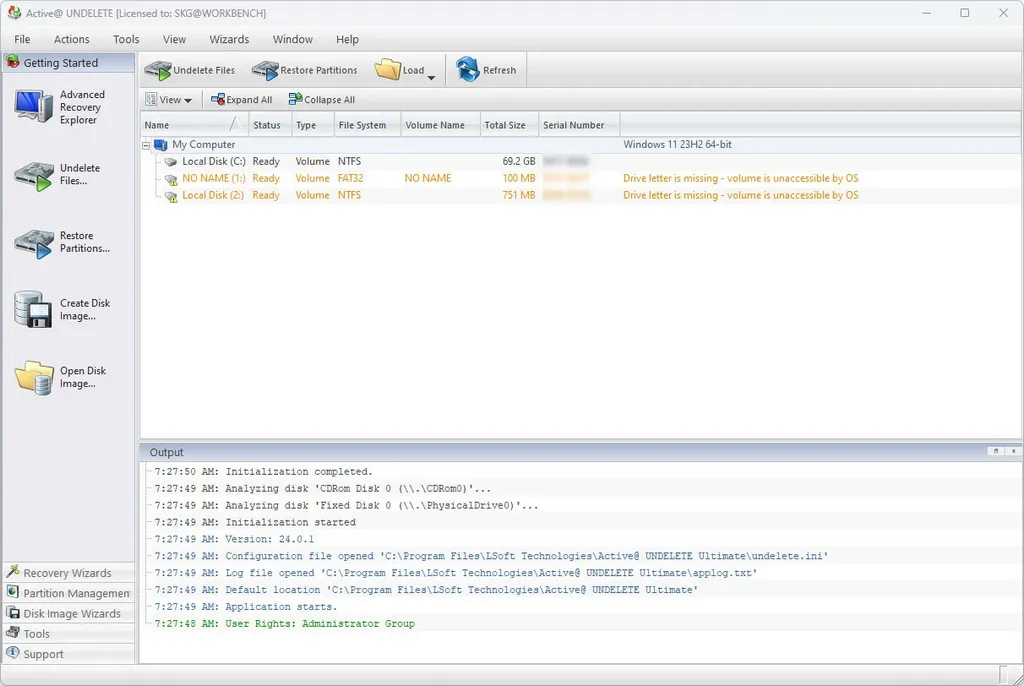Sort the list by Name column header
1024x686 pixels.
(194, 125)
